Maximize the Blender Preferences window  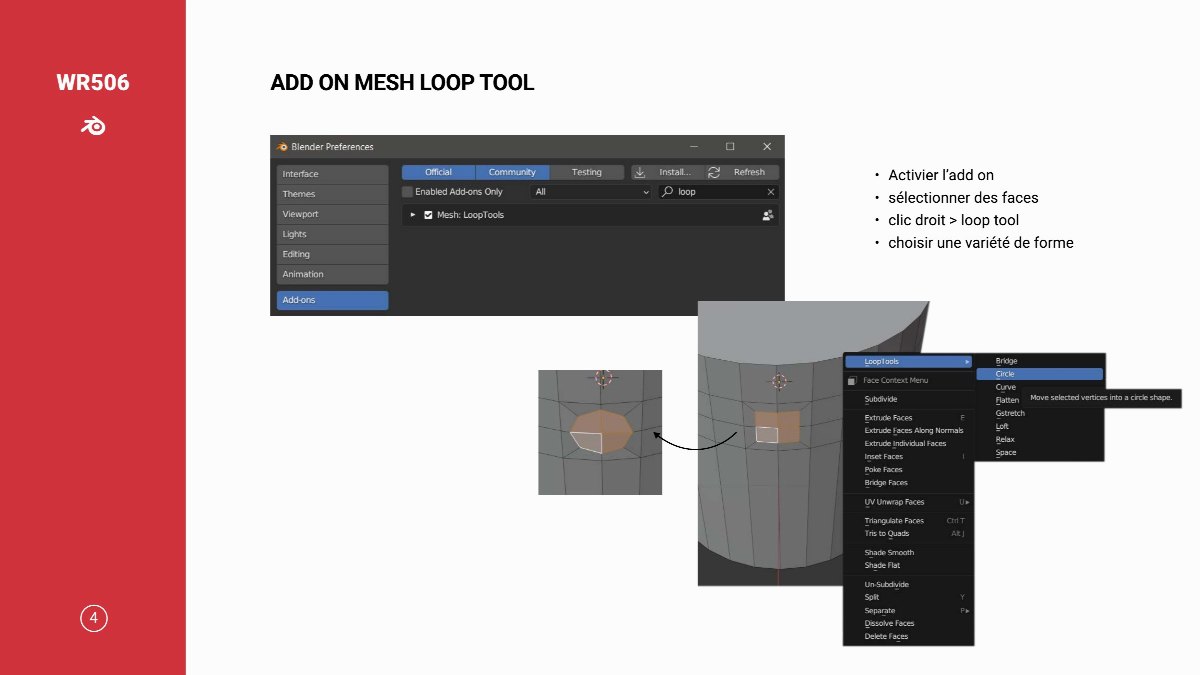pos(730,147)
